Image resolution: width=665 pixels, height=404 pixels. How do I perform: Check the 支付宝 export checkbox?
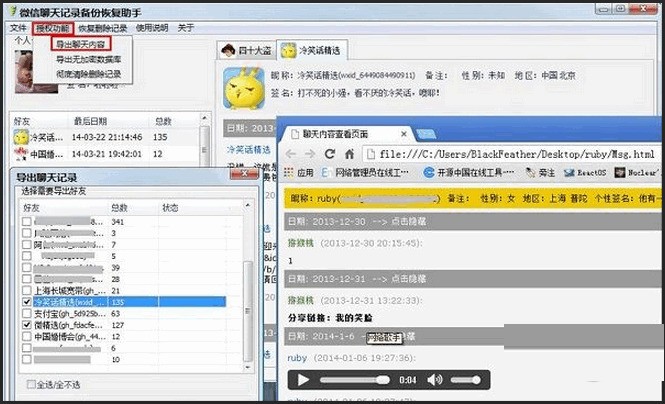[26, 314]
